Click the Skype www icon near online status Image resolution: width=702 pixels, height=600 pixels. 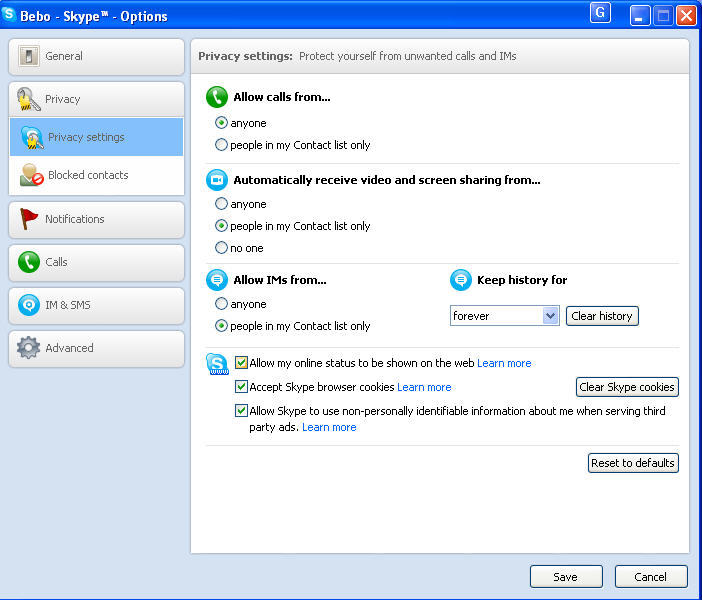pyautogui.click(x=217, y=364)
